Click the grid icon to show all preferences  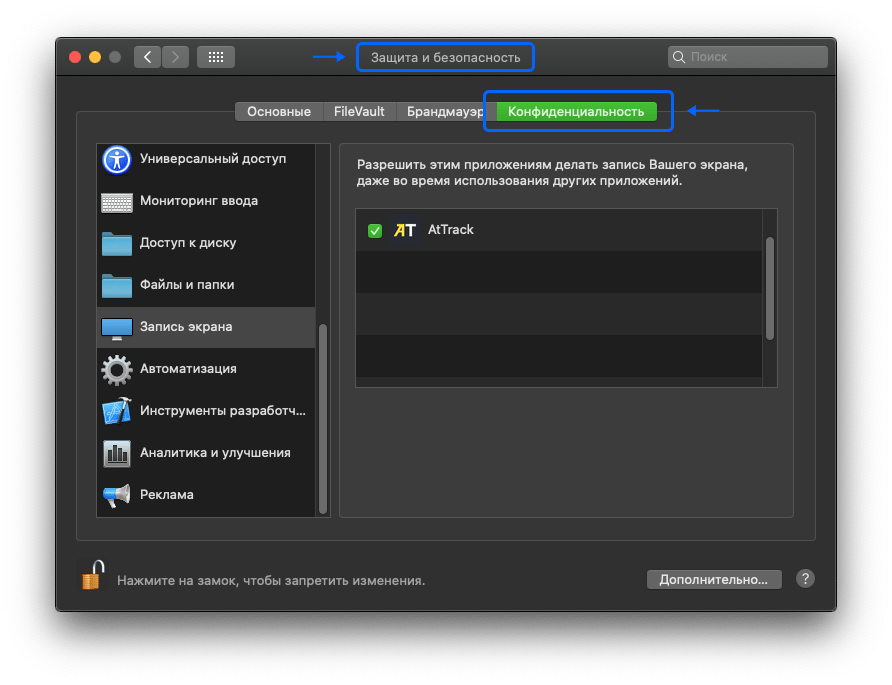pyautogui.click(x=216, y=57)
